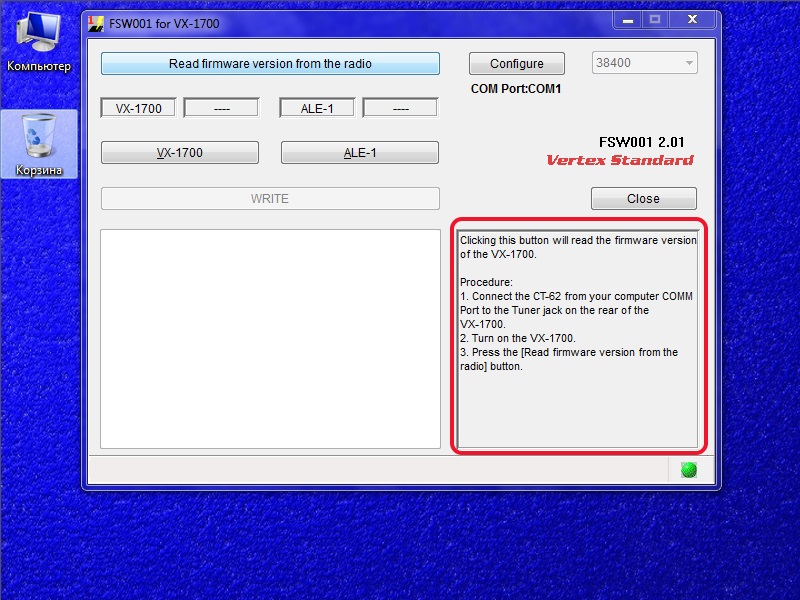This screenshot has width=800, height=600.
Task: Select the Корзина recycle bin icon
Action: (x=39, y=144)
